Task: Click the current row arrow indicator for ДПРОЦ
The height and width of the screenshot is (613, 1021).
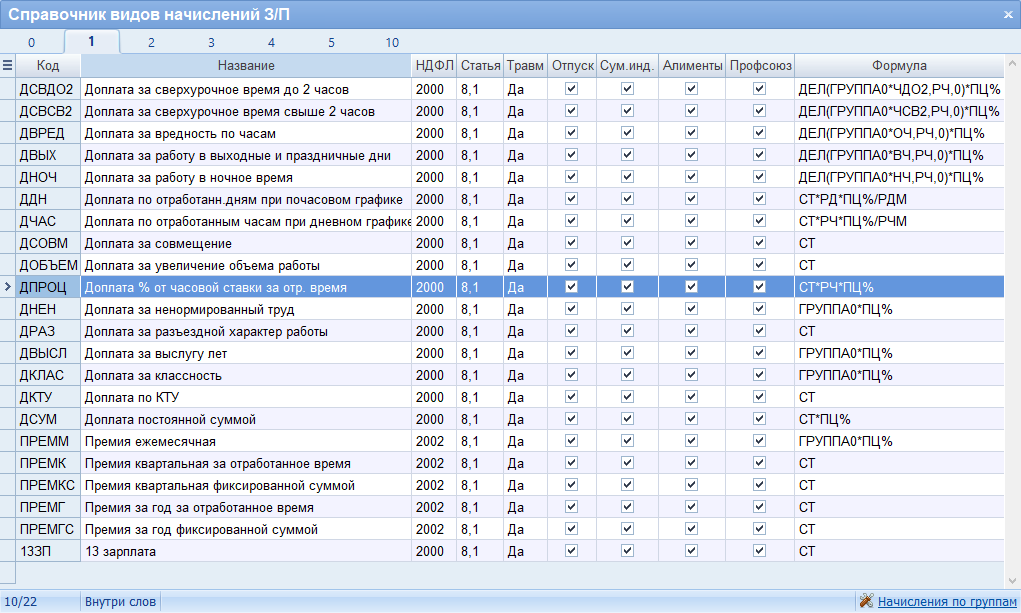Action: click(x=8, y=287)
